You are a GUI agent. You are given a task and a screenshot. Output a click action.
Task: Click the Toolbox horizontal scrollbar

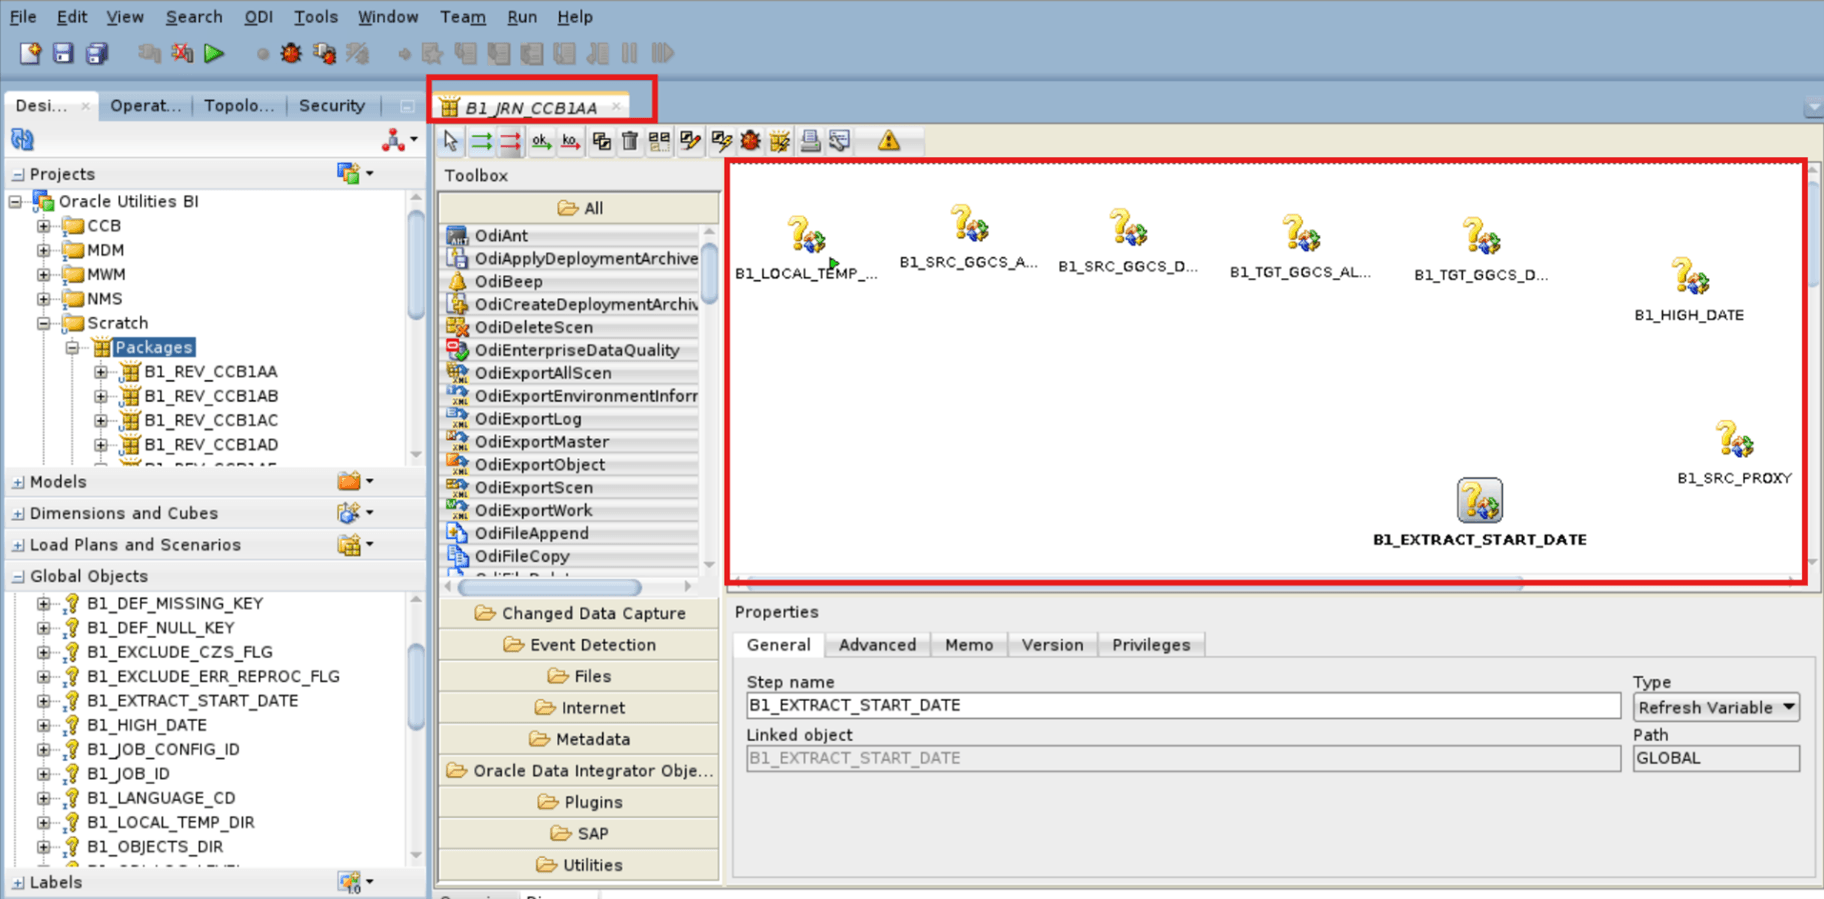tap(549, 587)
